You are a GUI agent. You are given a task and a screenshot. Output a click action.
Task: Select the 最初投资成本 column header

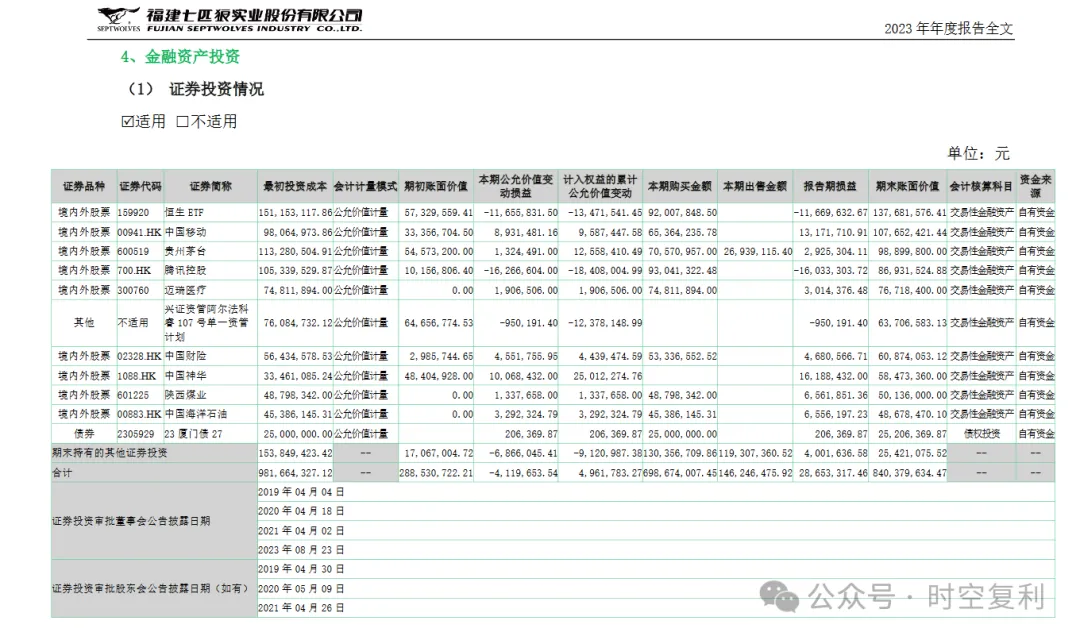pyautogui.click(x=295, y=186)
